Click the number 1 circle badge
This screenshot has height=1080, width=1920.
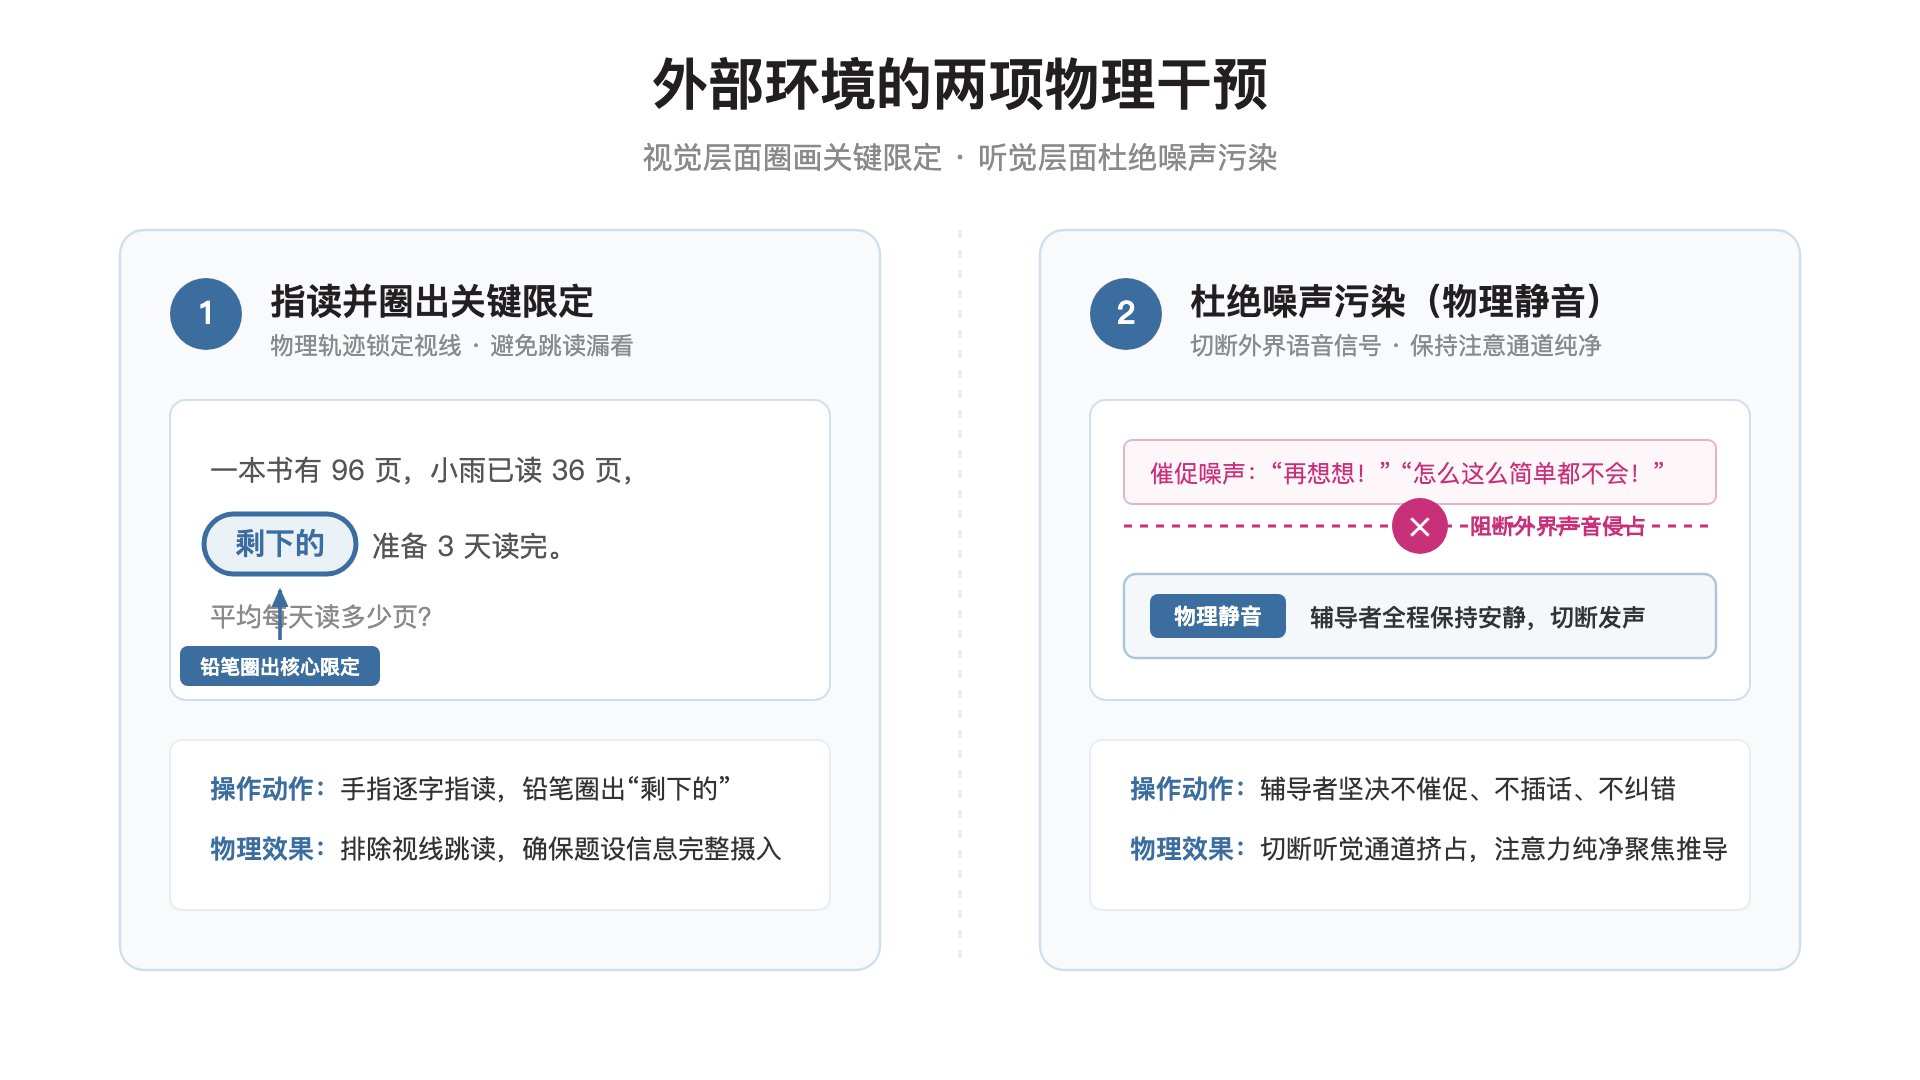click(206, 314)
